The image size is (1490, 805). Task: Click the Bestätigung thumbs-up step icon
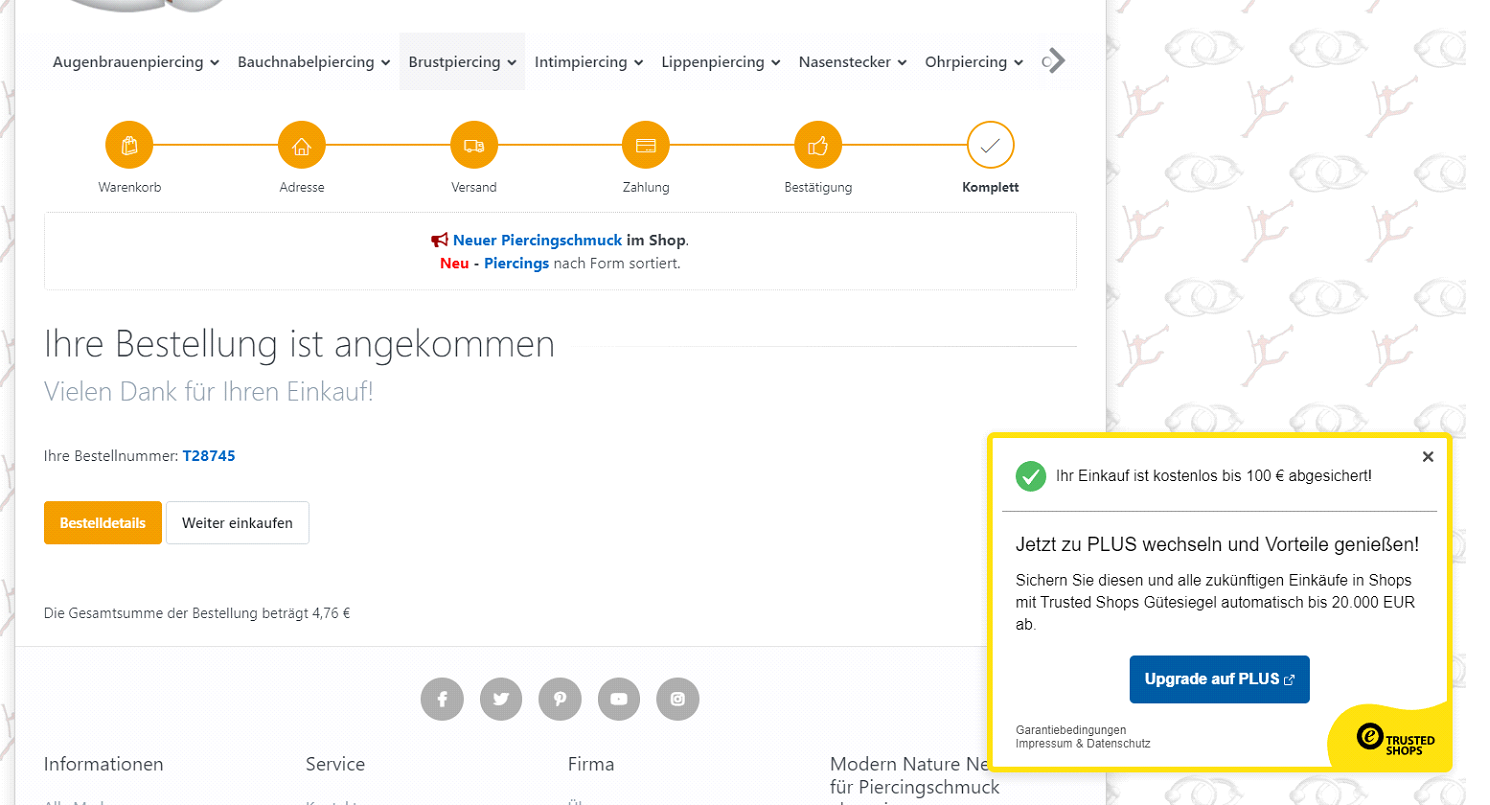tap(818, 146)
